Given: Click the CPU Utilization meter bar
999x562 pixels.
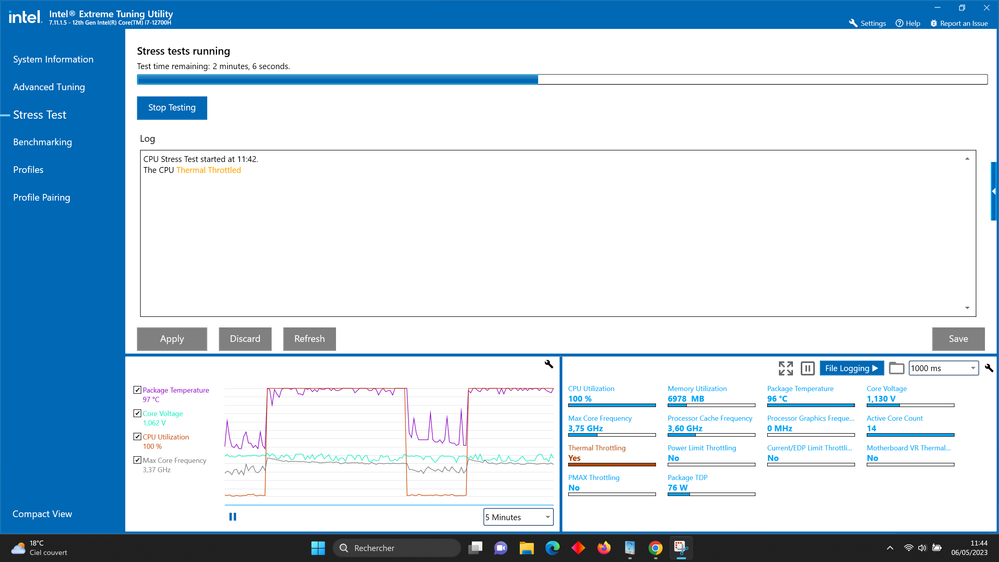Looking at the screenshot, I should (x=612, y=405).
